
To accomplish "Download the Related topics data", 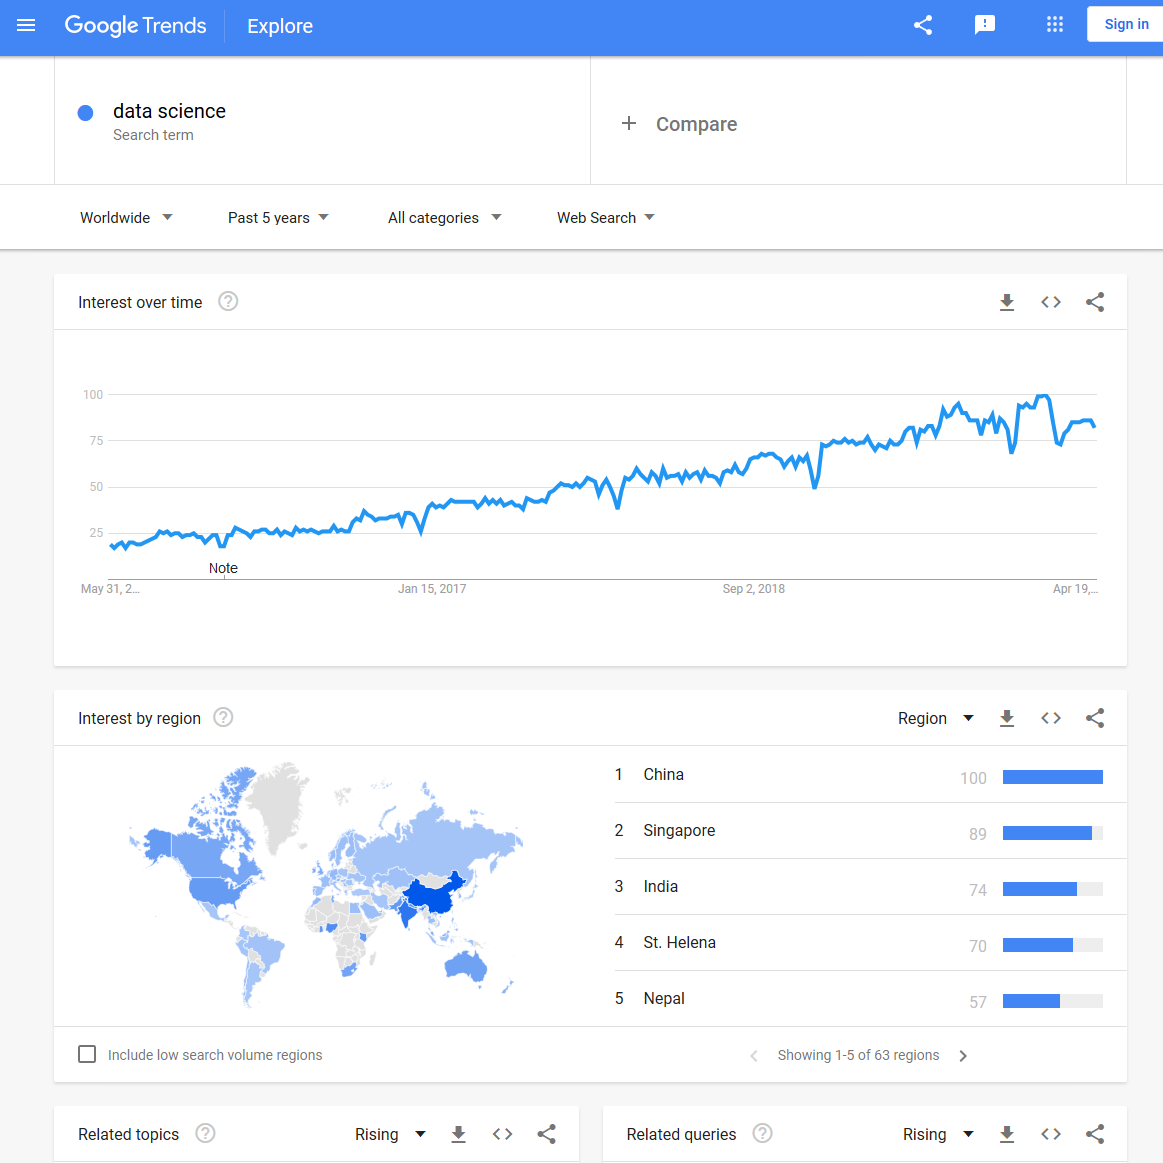I will [458, 1134].
